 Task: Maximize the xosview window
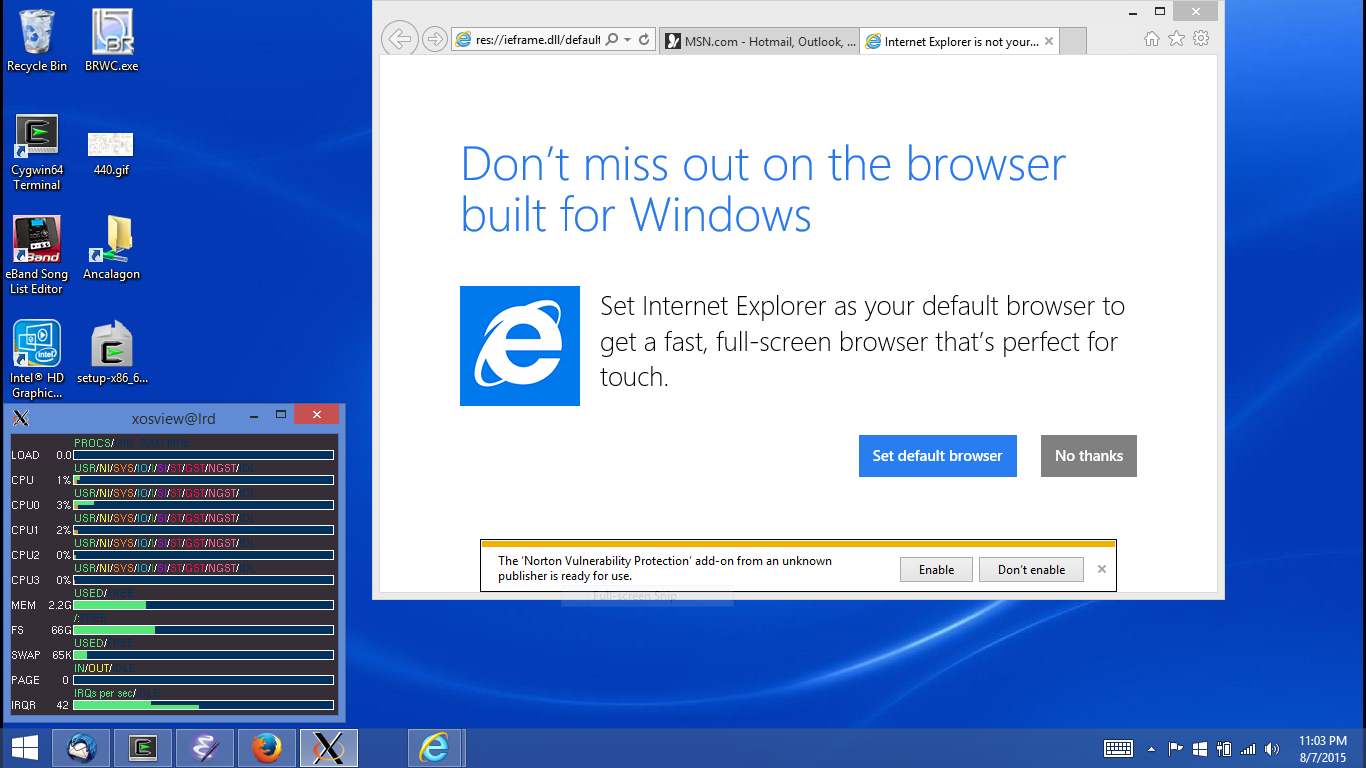(281, 414)
